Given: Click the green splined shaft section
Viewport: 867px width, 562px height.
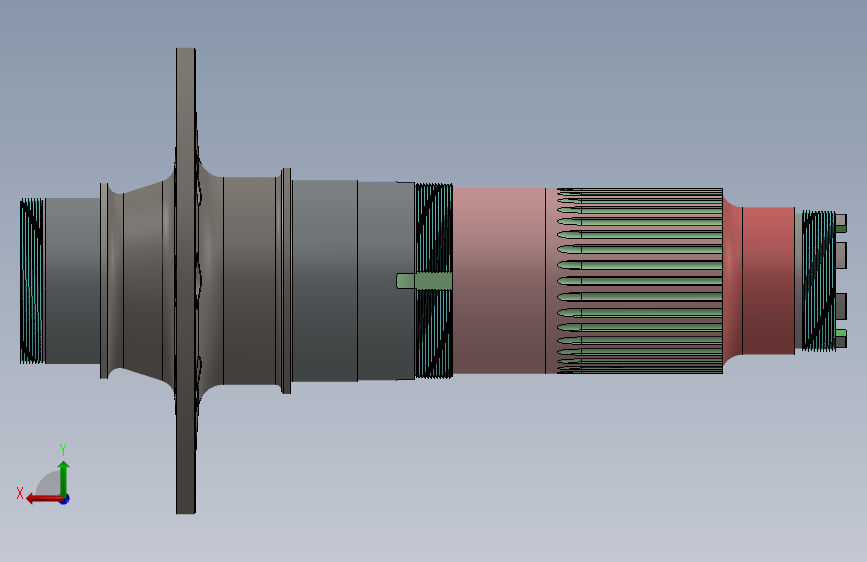Looking at the screenshot, I should [x=640, y=281].
